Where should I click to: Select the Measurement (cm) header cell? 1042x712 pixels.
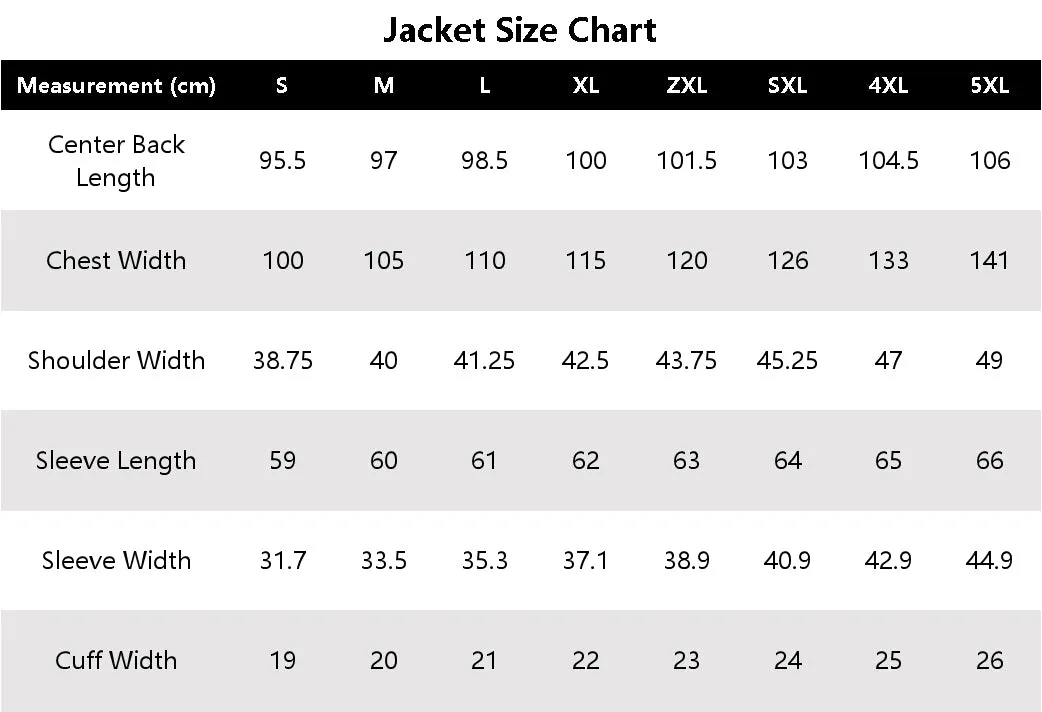[x=116, y=86]
